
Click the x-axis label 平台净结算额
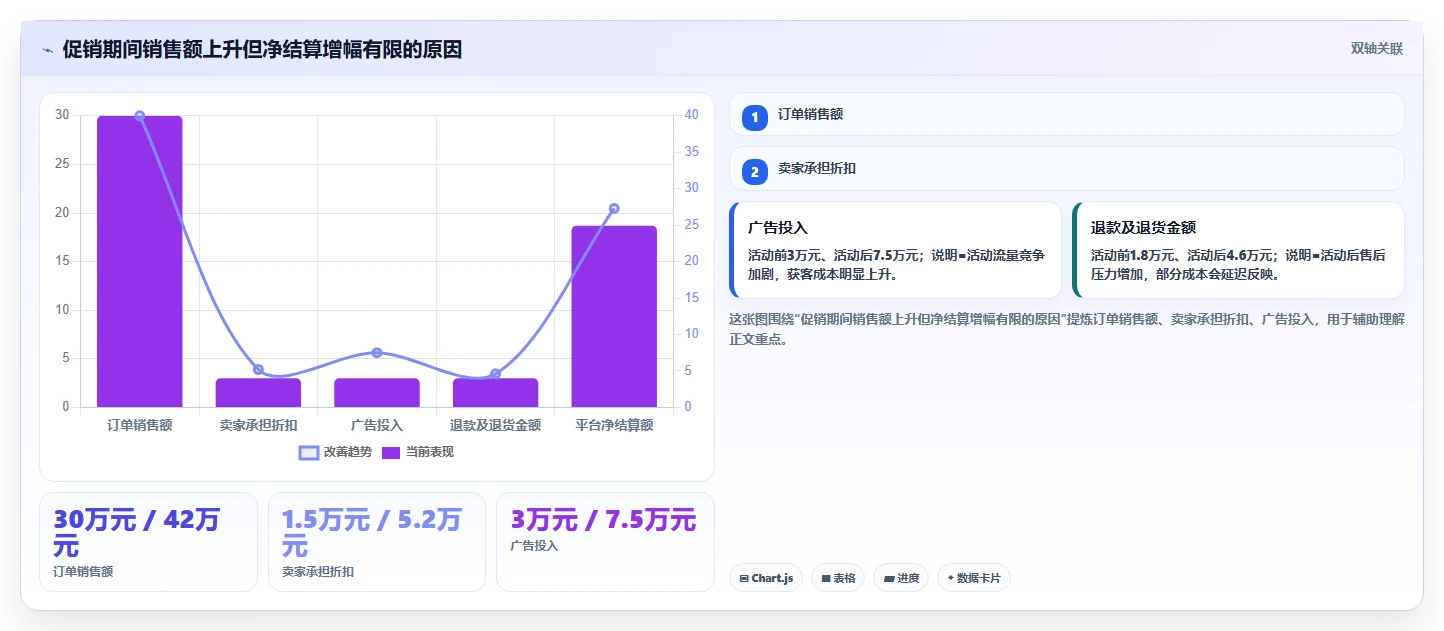click(x=614, y=425)
